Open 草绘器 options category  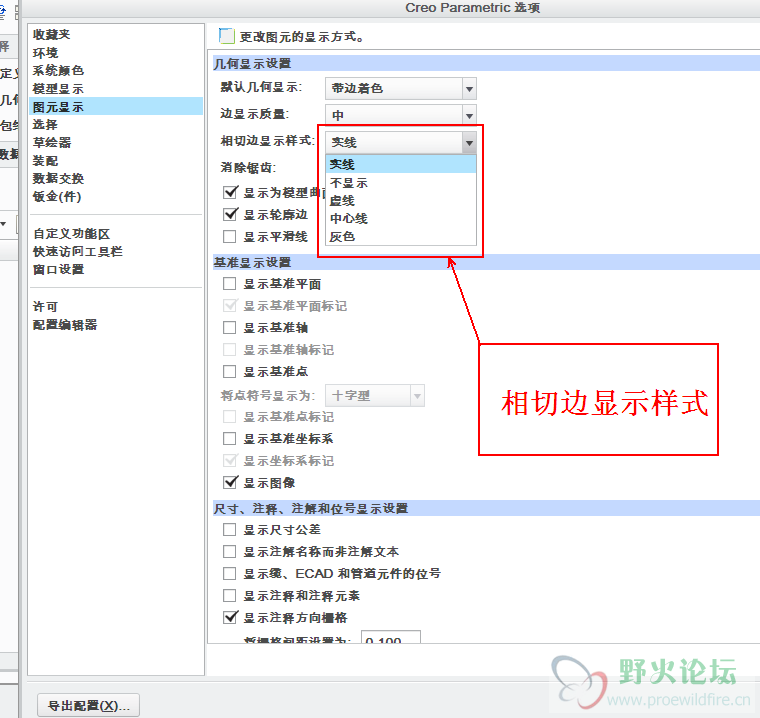tap(52, 143)
